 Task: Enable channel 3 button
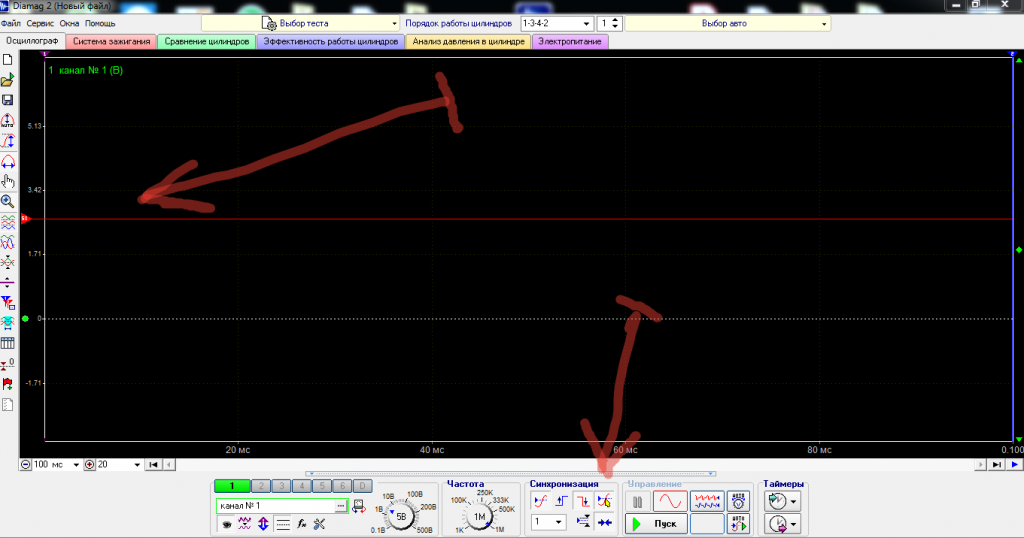(281, 486)
